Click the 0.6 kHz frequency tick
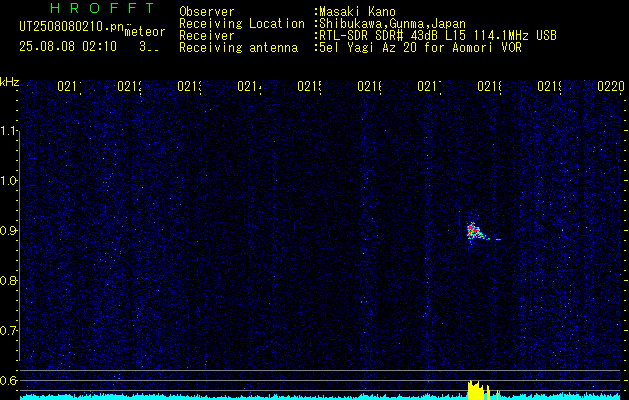Viewport: 629px width, 400px height. (x=9, y=380)
